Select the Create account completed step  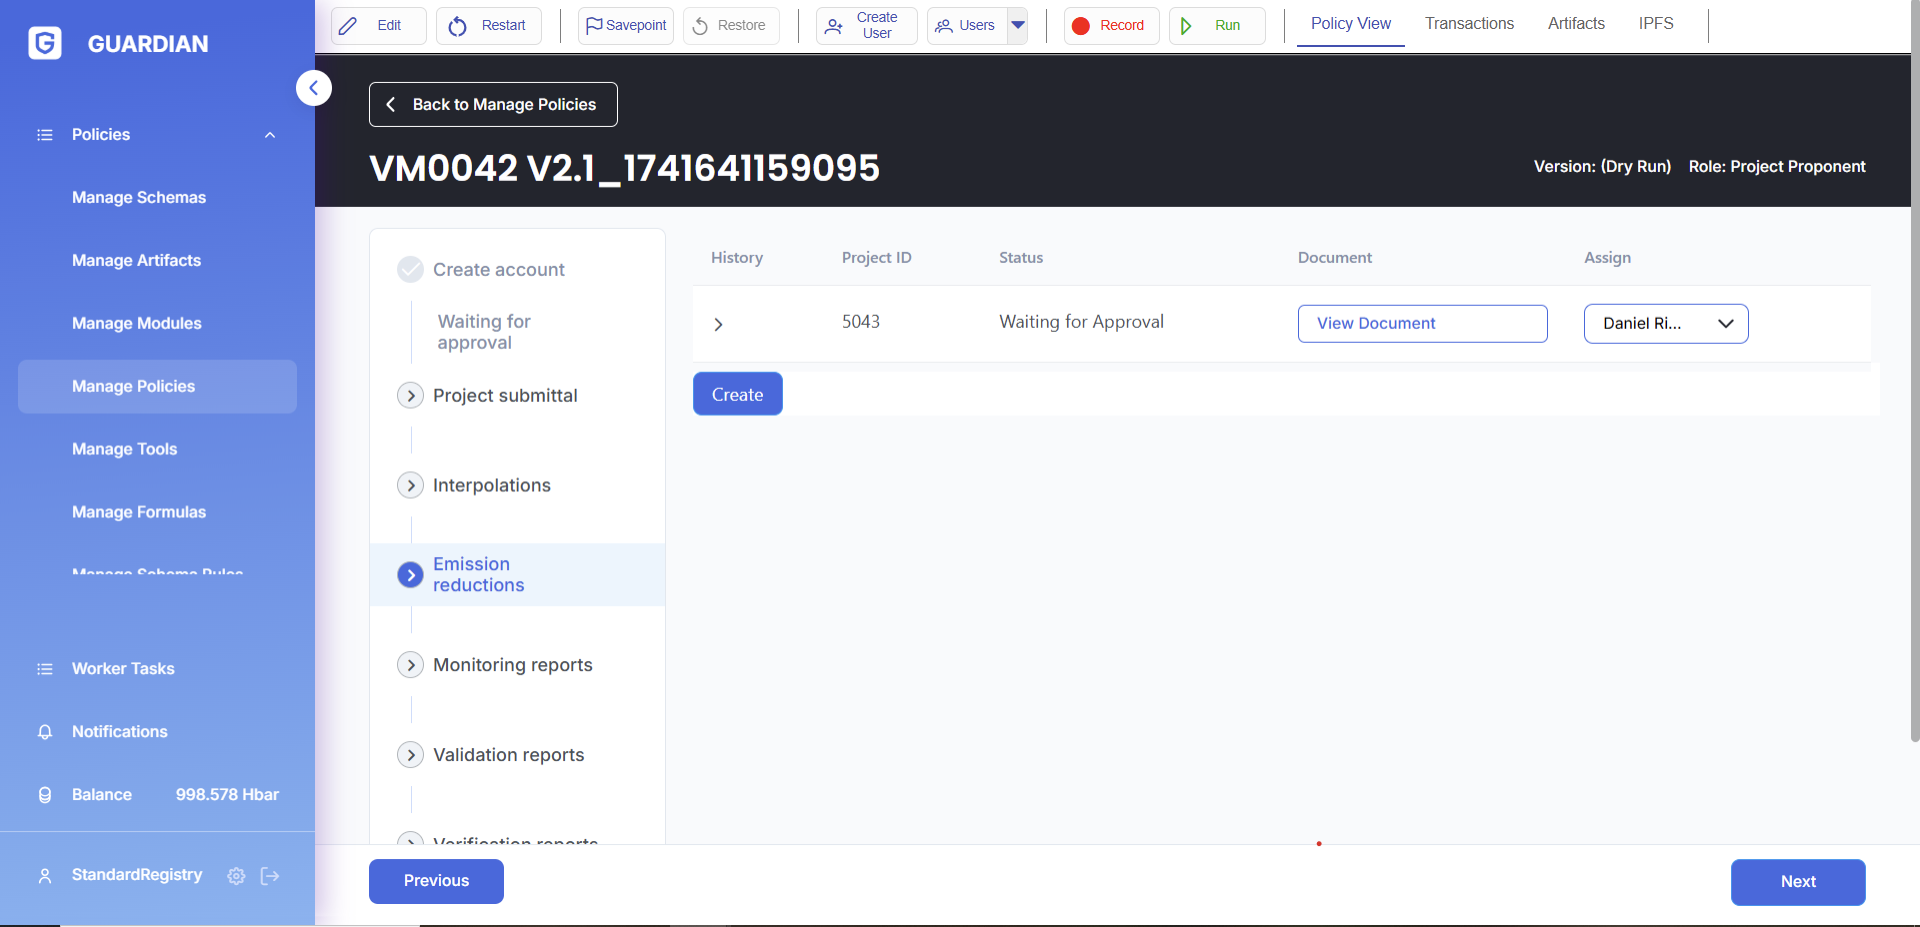click(x=498, y=270)
